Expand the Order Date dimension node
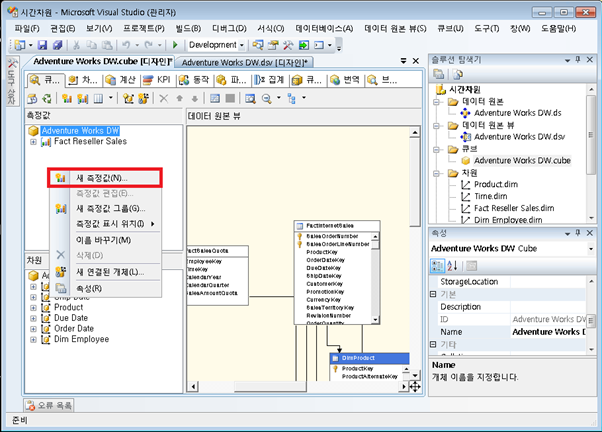This screenshot has height=432, width=602. [x=33, y=329]
